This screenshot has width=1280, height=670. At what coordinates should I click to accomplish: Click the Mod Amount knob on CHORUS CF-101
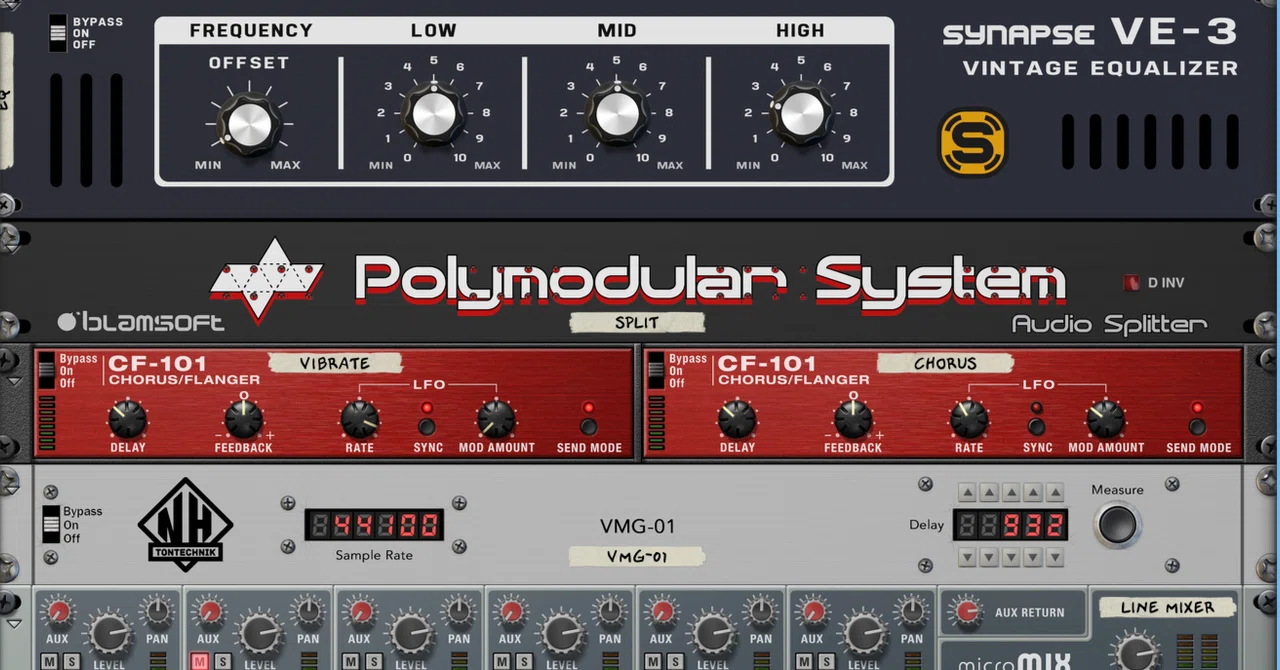[1106, 419]
